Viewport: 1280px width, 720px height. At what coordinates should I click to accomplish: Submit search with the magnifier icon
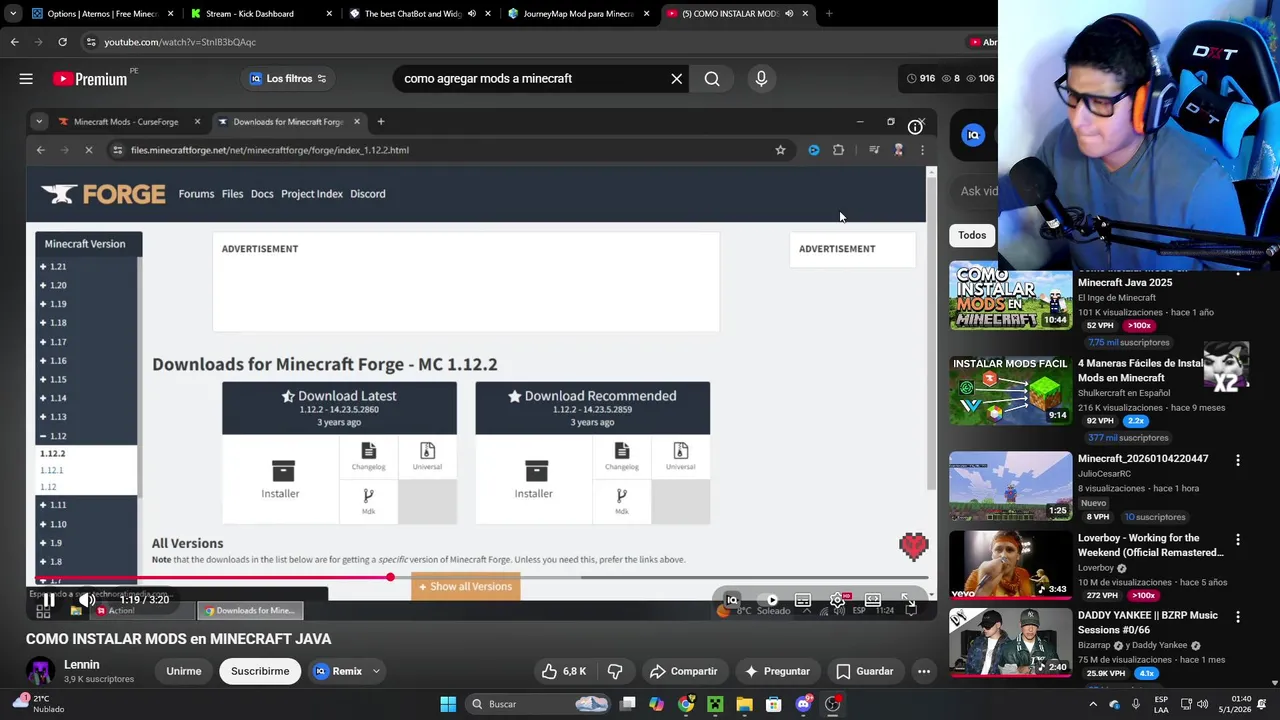click(712, 79)
